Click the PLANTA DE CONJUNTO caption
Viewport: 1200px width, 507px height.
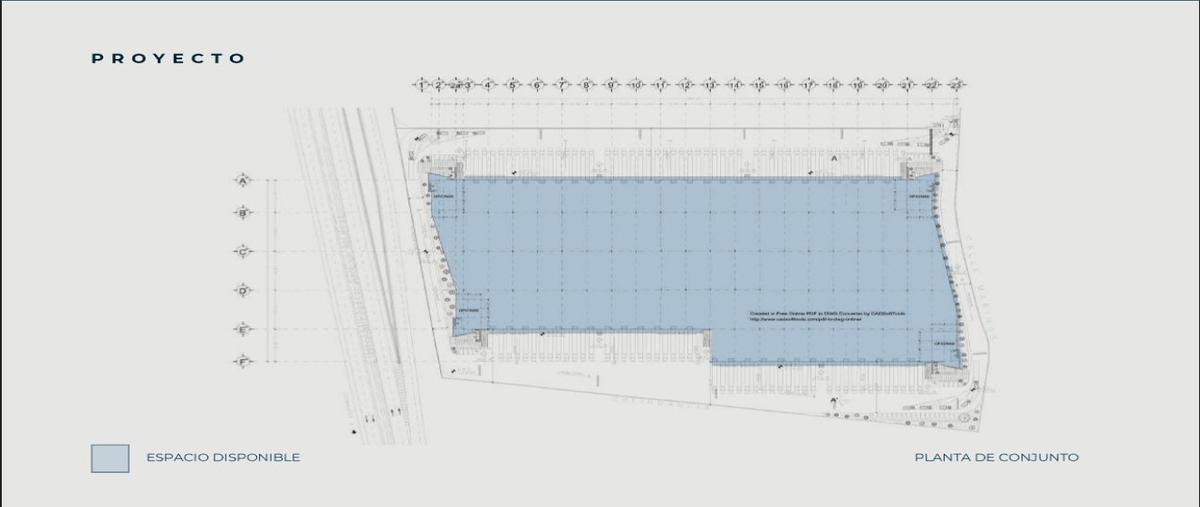pos(997,458)
